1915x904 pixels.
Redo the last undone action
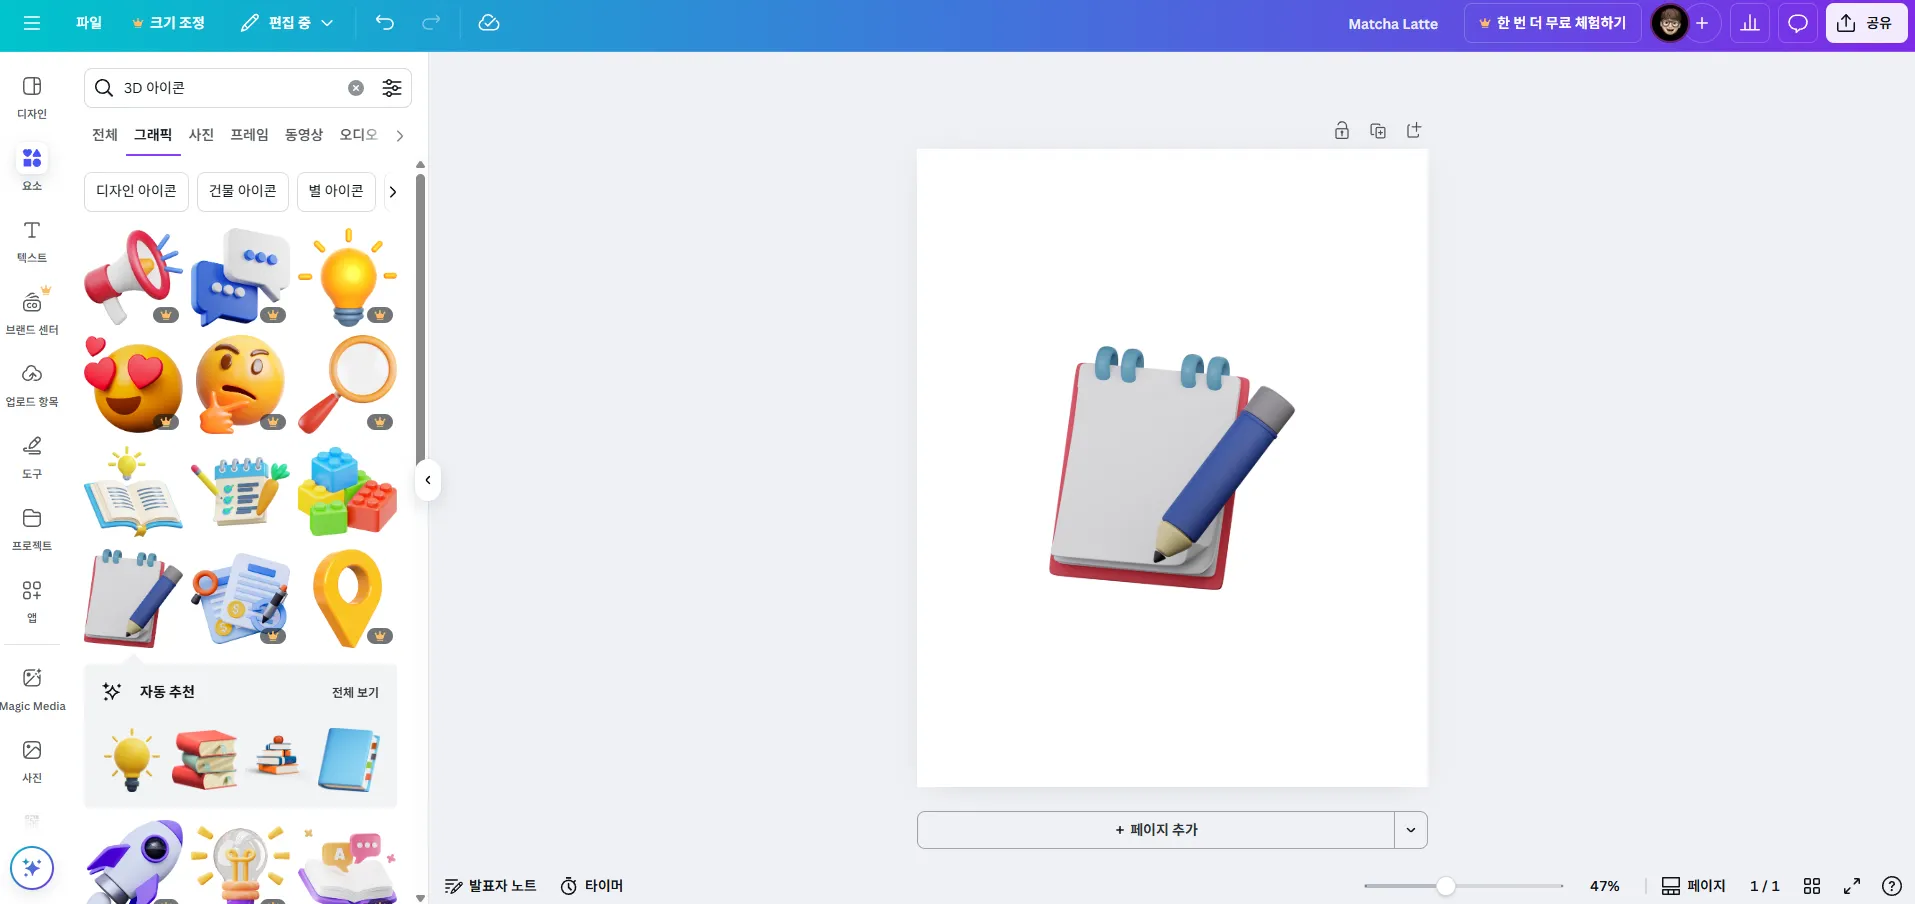[431, 23]
